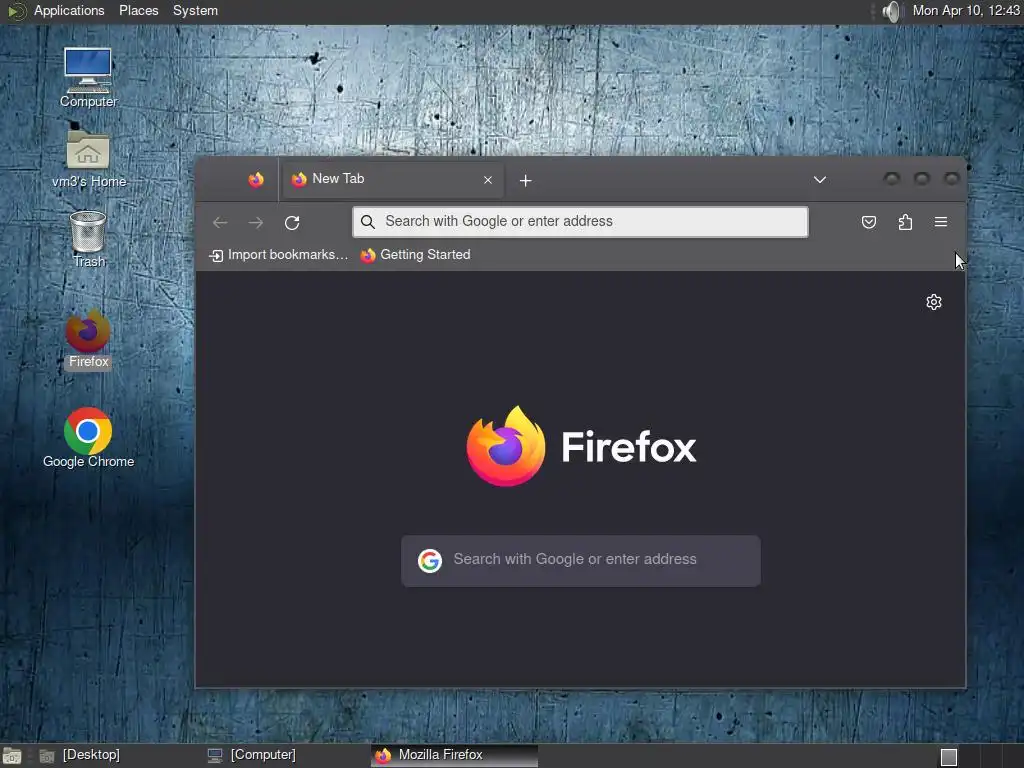Open Getting Started bookmark
1024x768 pixels.
click(x=415, y=255)
